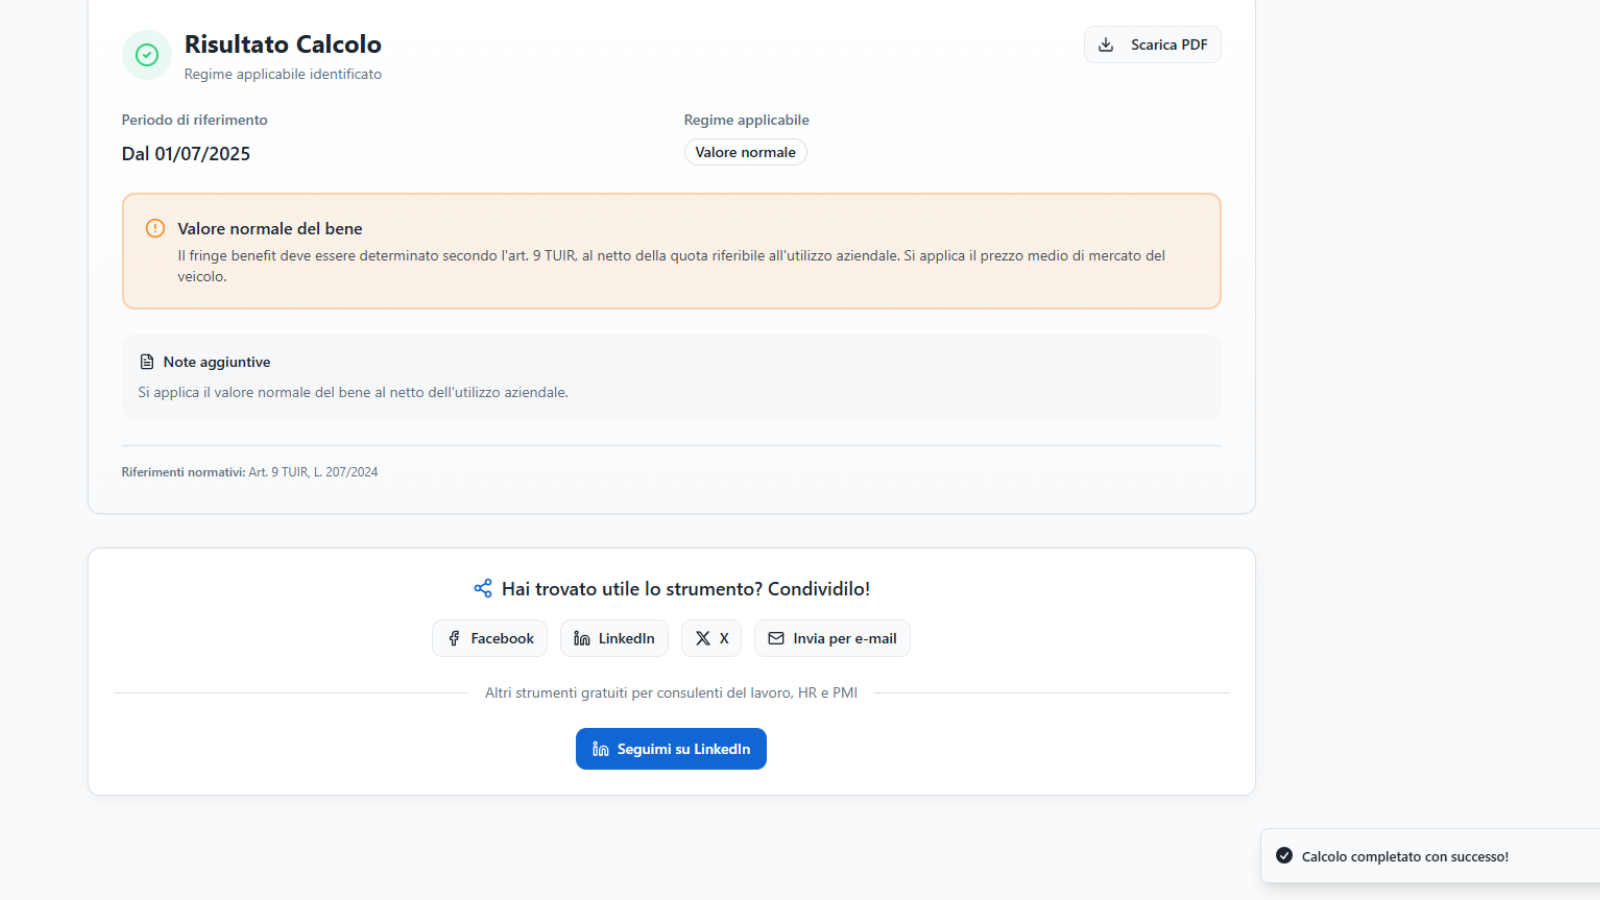Click the Valore normale regime badge

745,152
